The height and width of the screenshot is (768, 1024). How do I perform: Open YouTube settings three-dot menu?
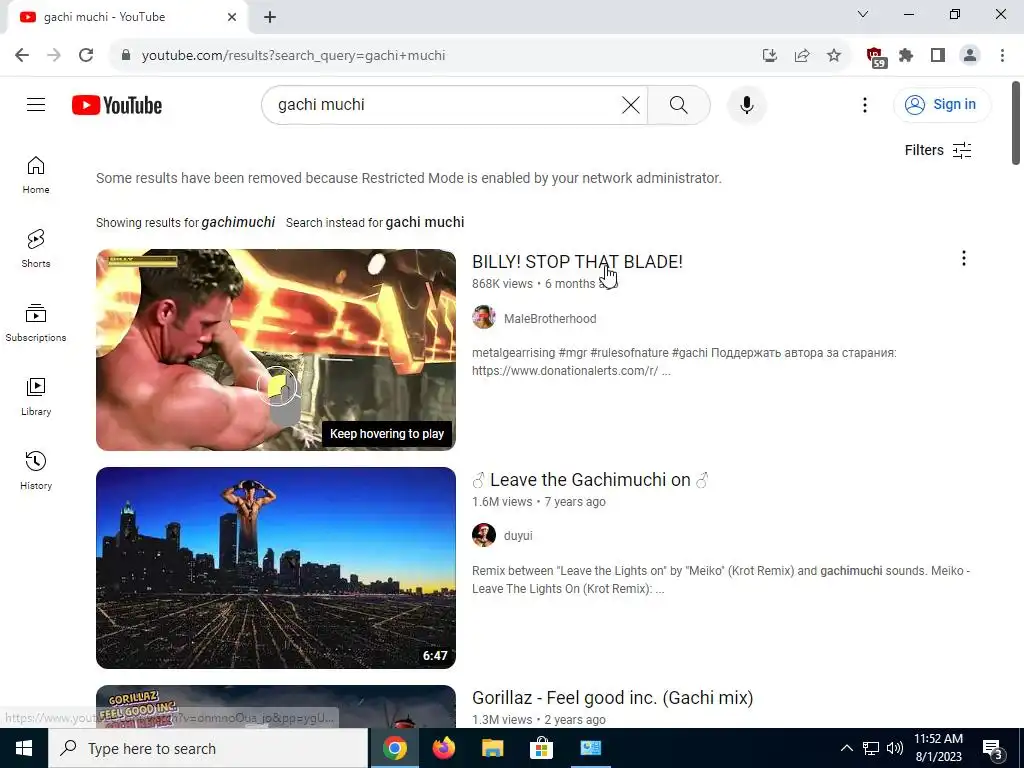tap(865, 104)
